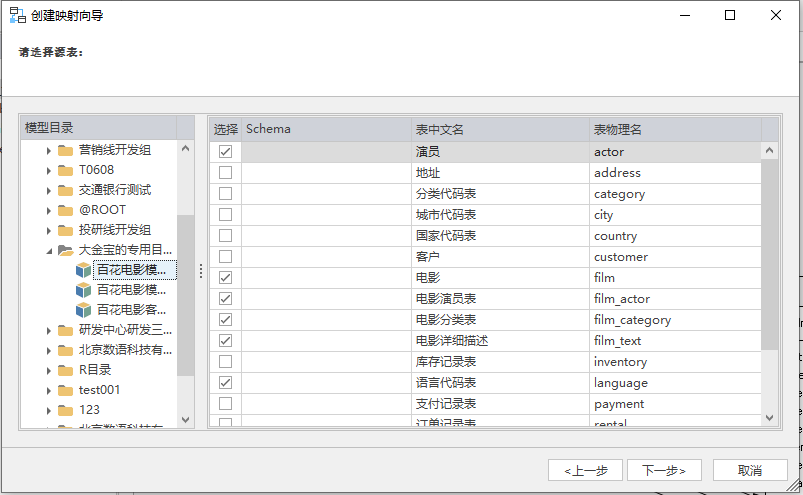Viewport: 803px width, 495px height.
Task: Select the 库存记录表 table name cell
Action: pyautogui.click(x=500, y=361)
